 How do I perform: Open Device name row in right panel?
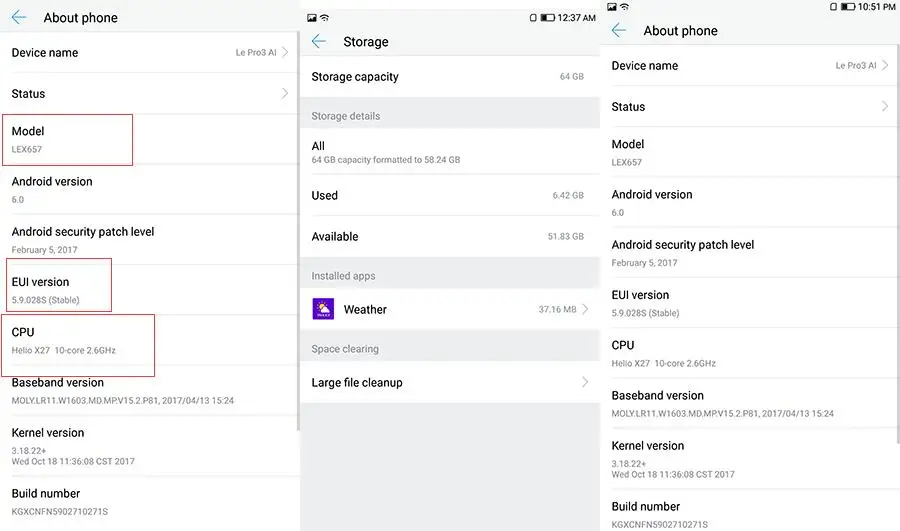(750, 65)
